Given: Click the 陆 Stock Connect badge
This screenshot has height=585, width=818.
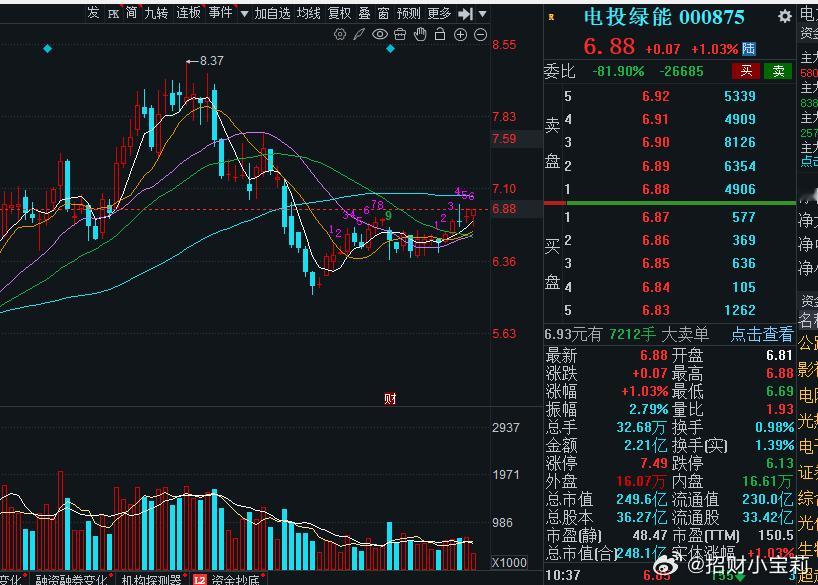Looking at the screenshot, I should pos(749,49).
